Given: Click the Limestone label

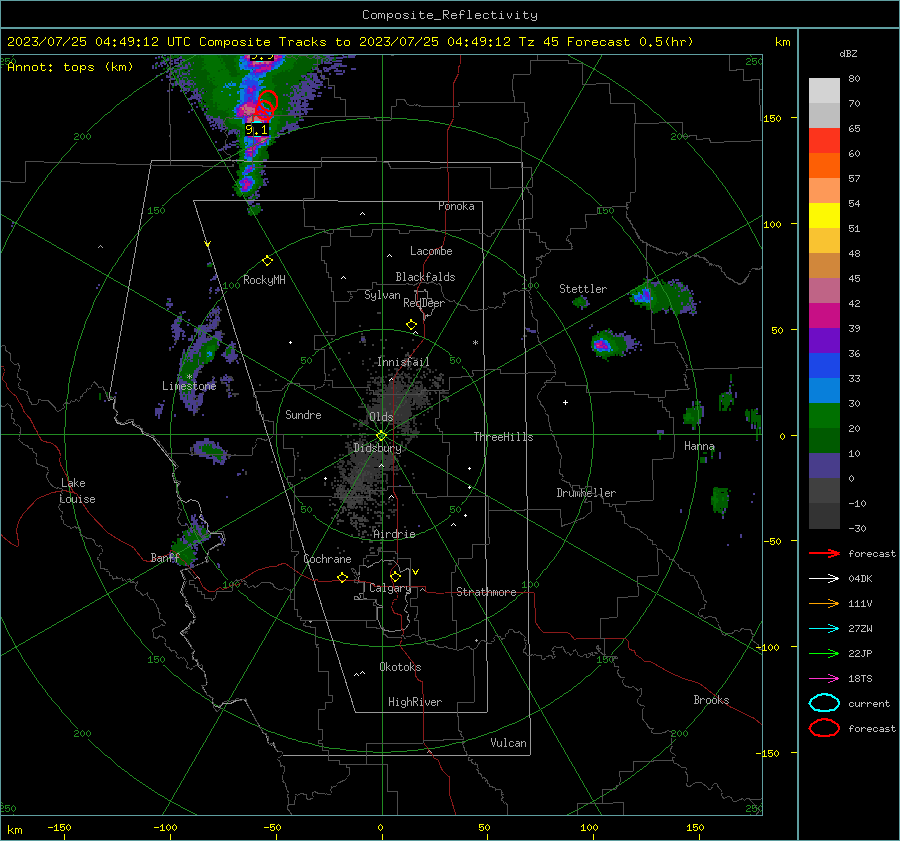Looking at the screenshot, I should click(189, 386).
